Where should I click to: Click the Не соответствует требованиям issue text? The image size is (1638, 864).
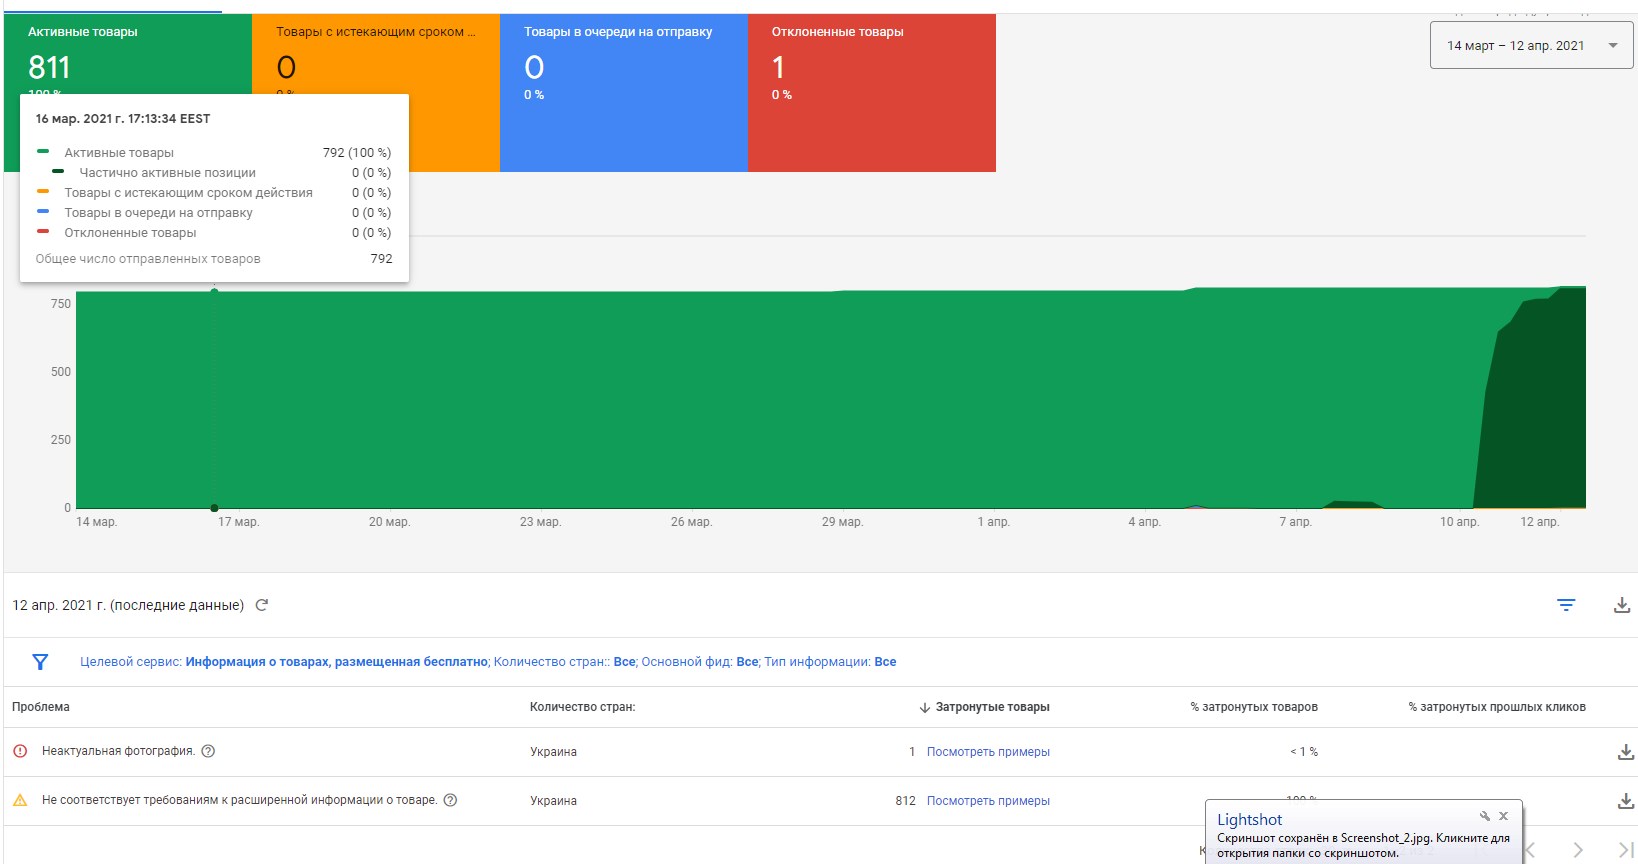[239, 800]
